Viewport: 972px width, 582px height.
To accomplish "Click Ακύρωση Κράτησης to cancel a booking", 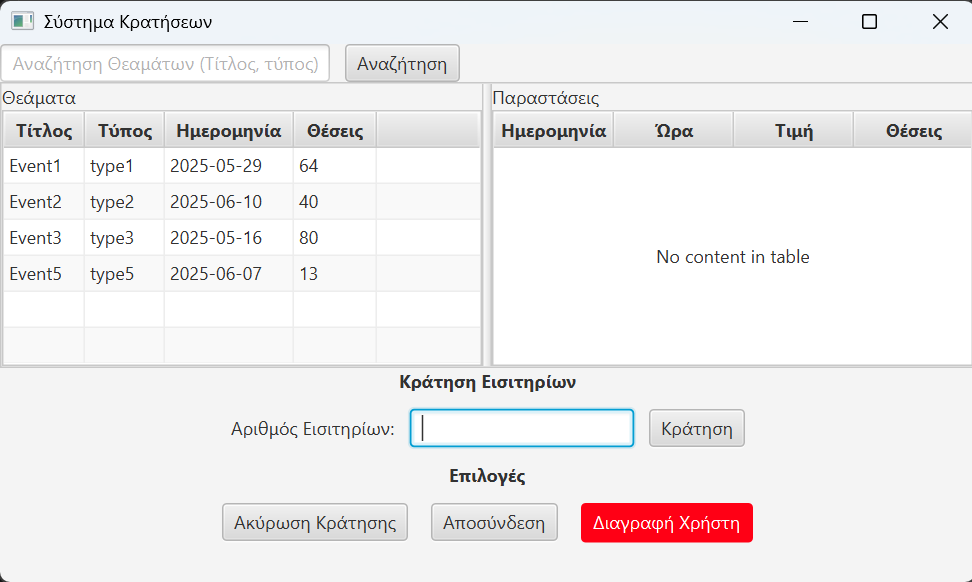I will (x=314, y=521).
